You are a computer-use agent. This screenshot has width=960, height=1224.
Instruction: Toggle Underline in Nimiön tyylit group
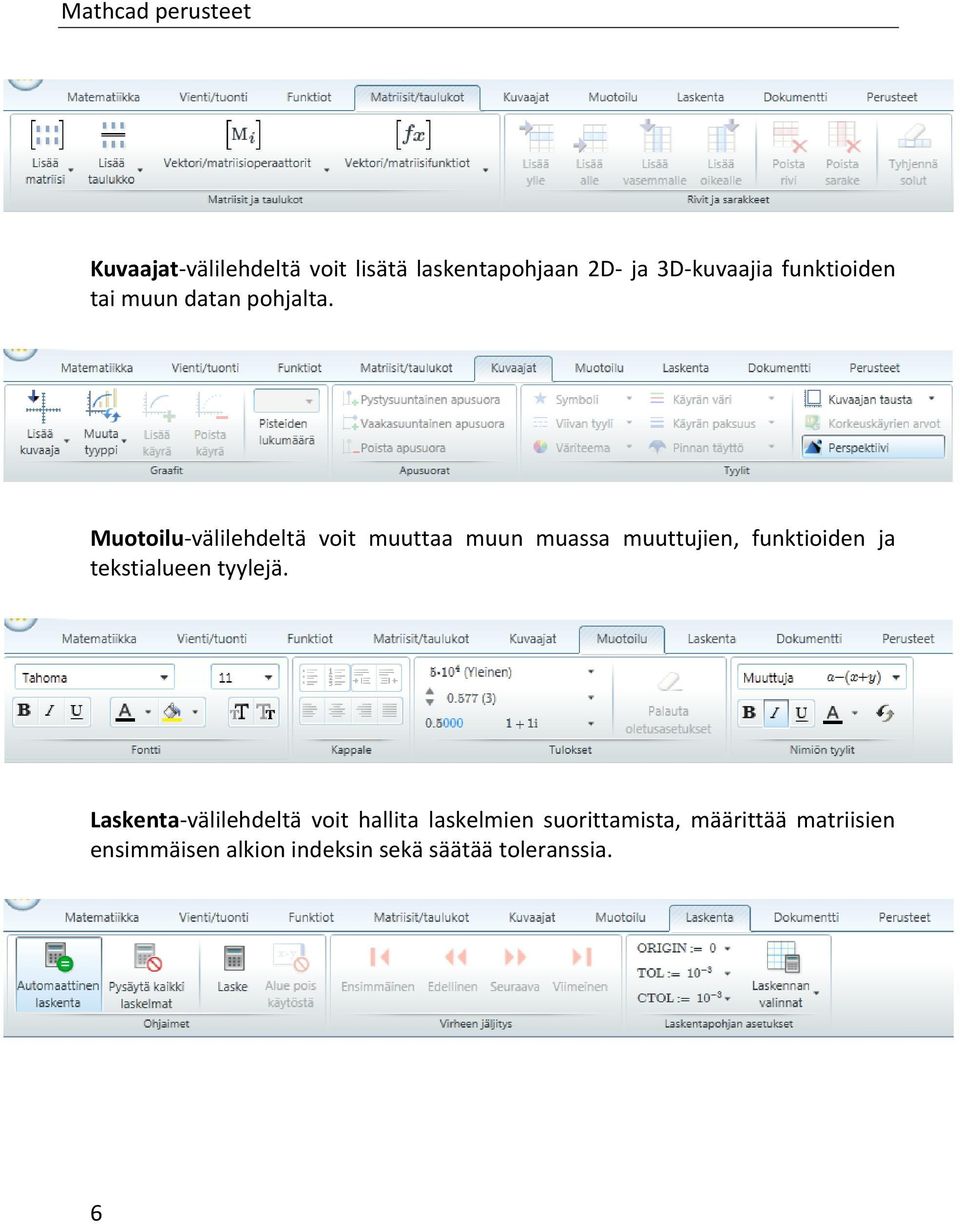(x=801, y=713)
